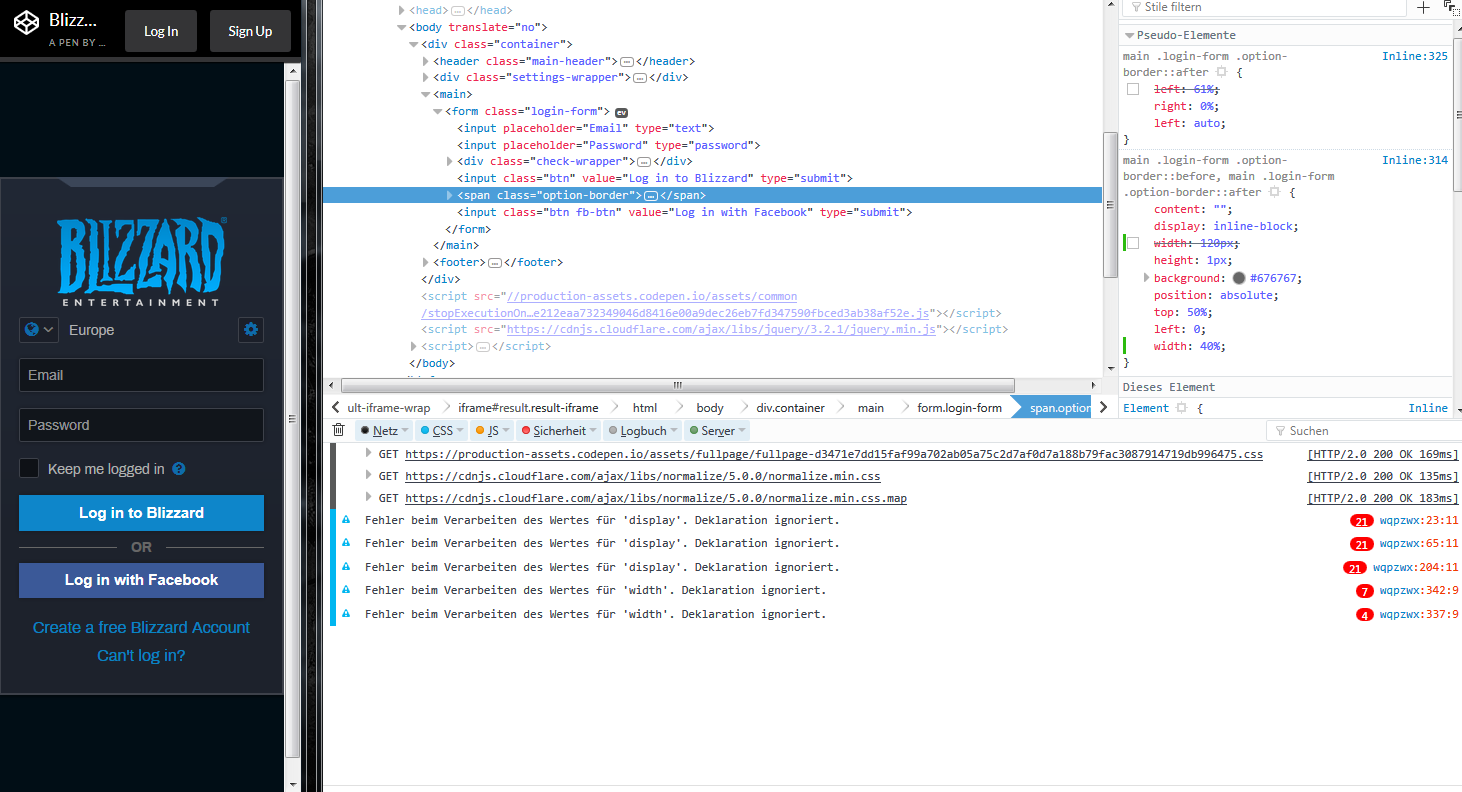
Task: Click the ellipsis badge inside option-border span
Action: [651, 195]
